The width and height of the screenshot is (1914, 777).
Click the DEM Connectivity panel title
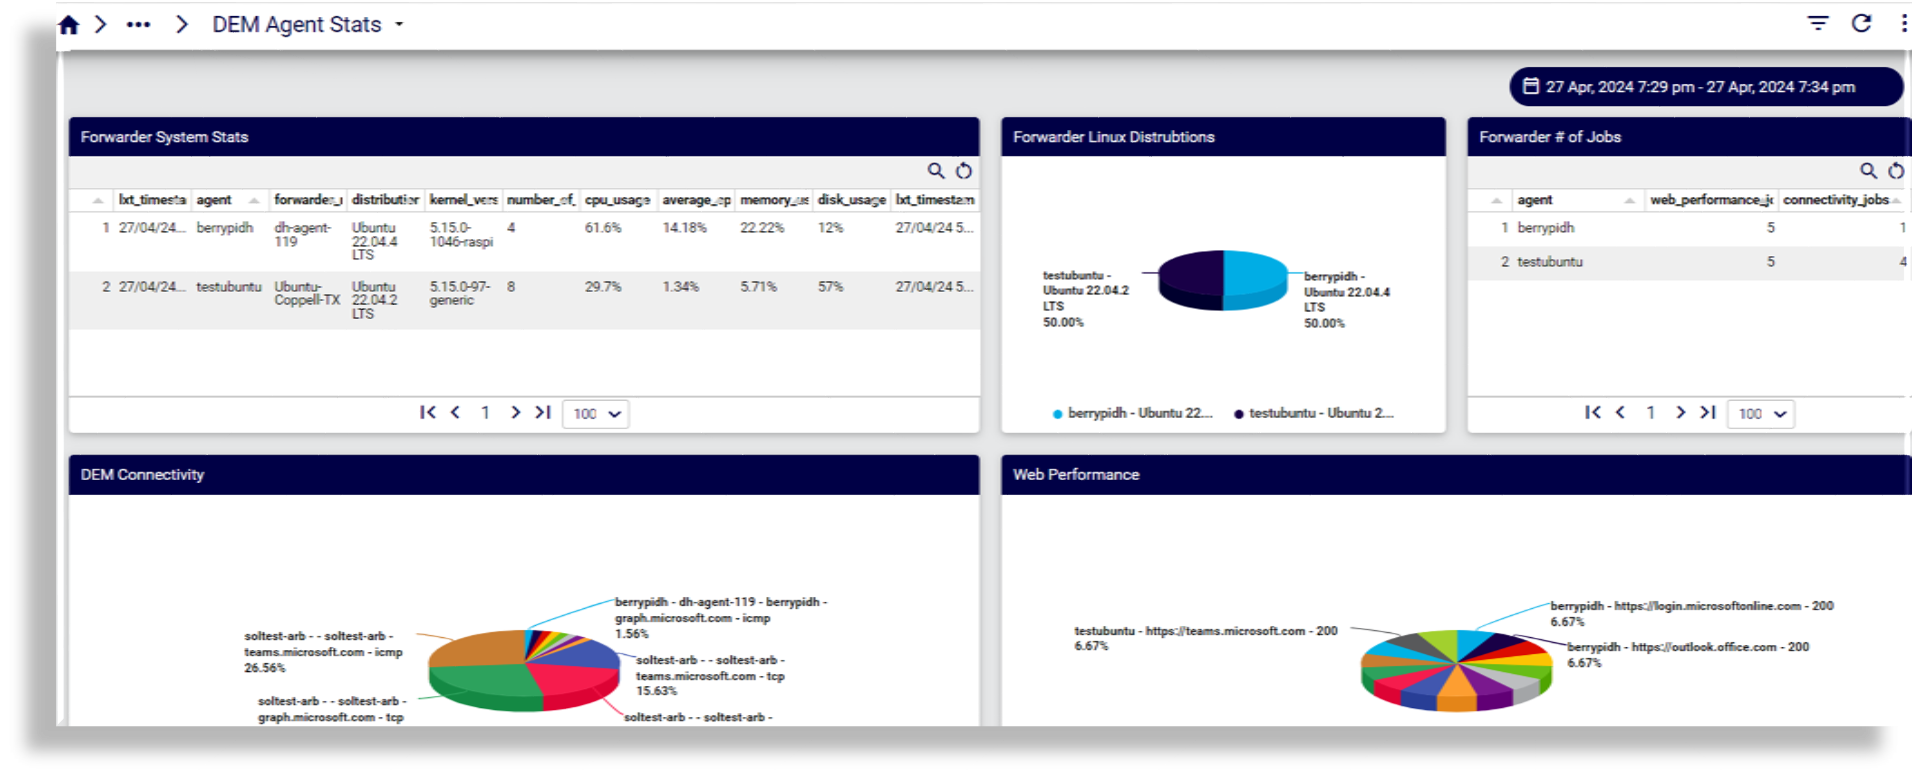coord(142,475)
